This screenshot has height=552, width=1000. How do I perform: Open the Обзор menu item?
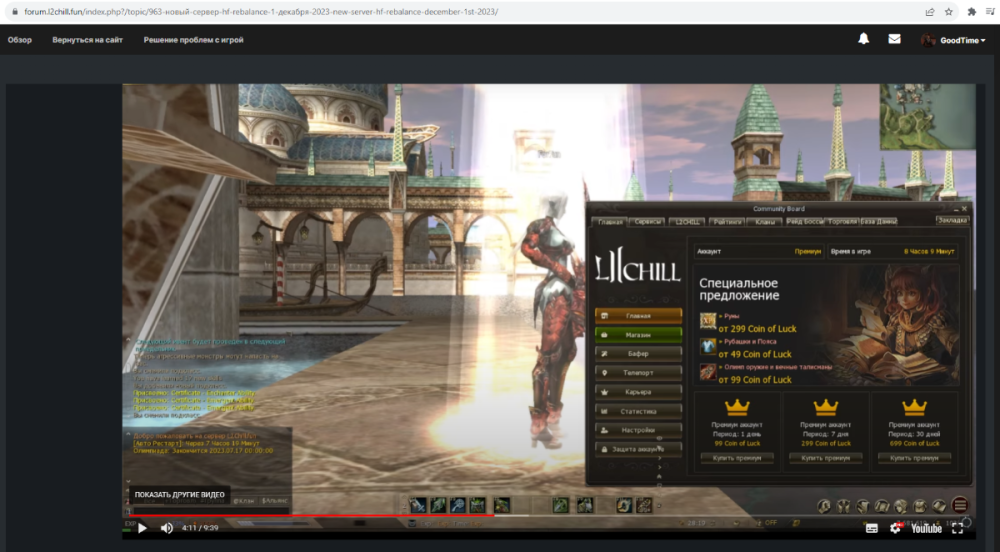(x=20, y=40)
